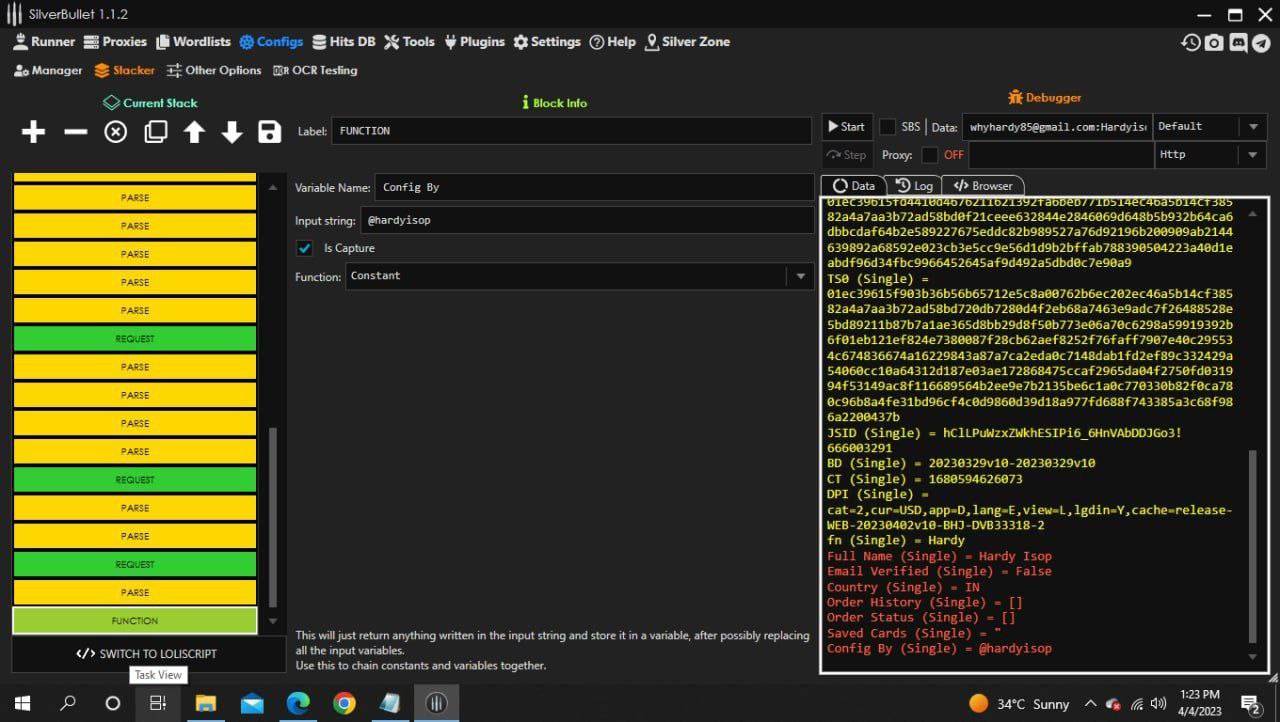1280x722 pixels.
Task: Click the plus icon to add a block
Action: click(x=33, y=132)
